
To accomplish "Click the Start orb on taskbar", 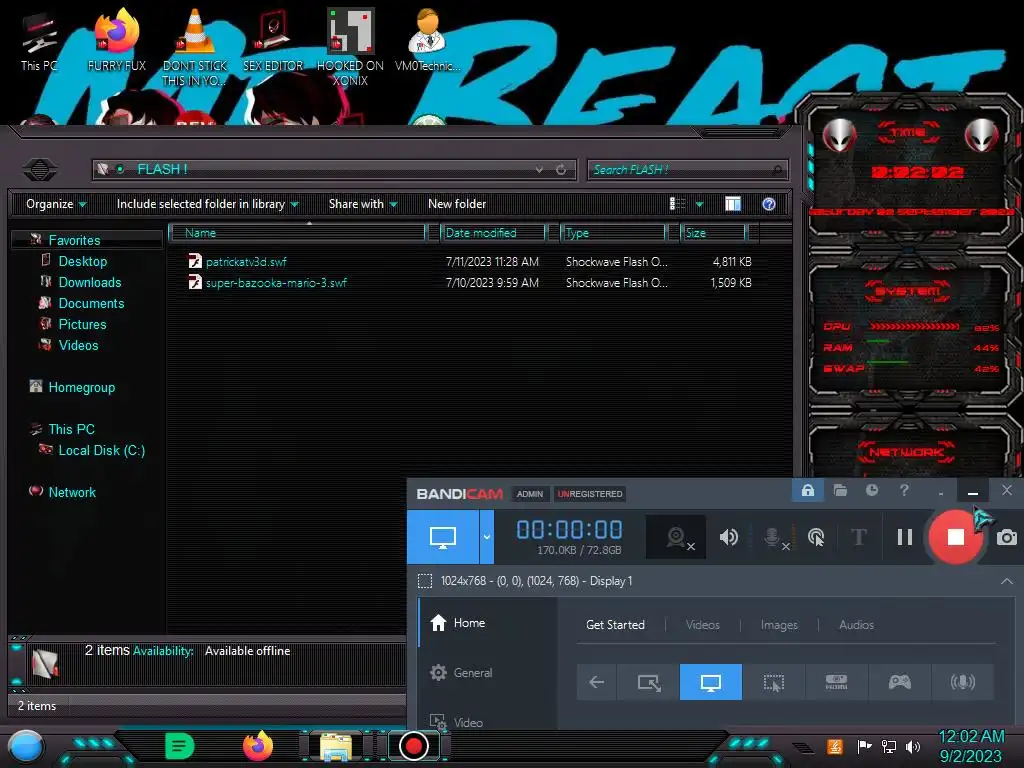I will (x=25, y=746).
